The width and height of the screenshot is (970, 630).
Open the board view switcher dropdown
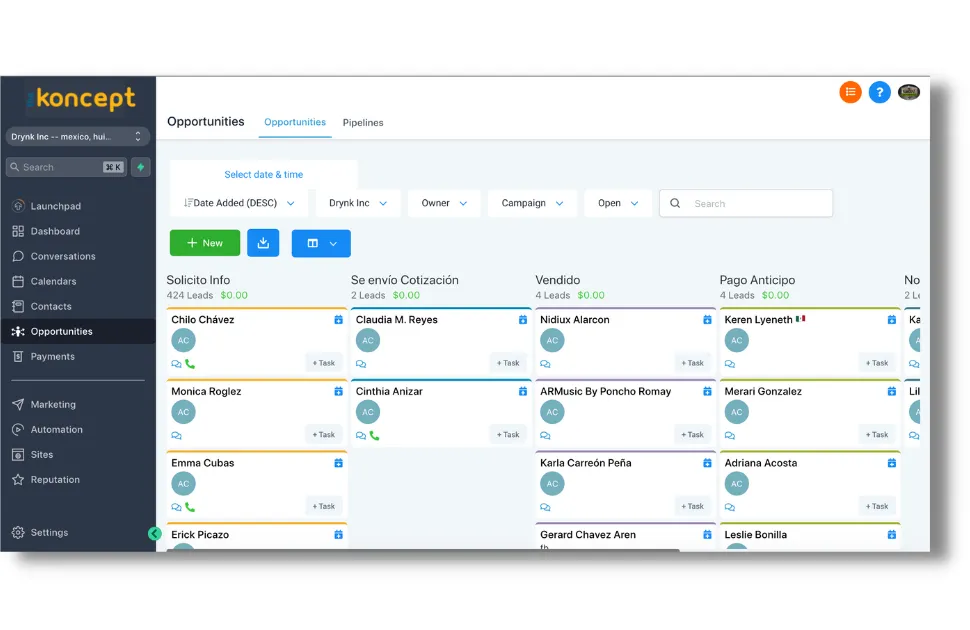(321, 243)
